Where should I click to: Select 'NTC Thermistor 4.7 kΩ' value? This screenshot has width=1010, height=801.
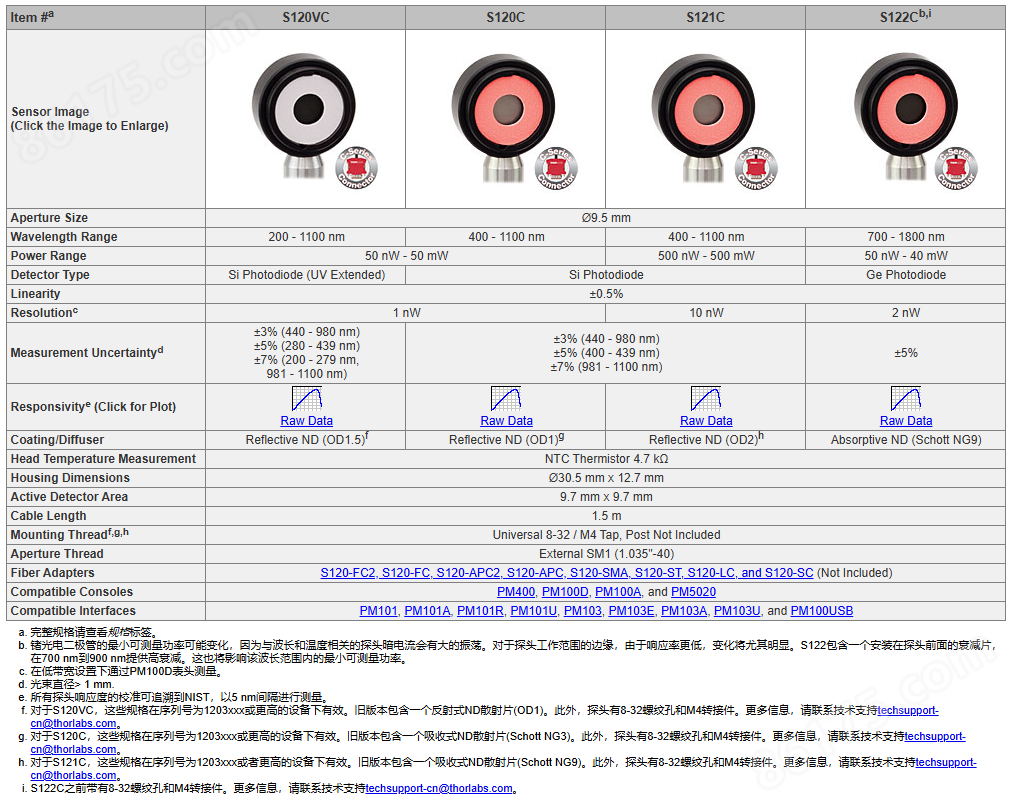606,459
